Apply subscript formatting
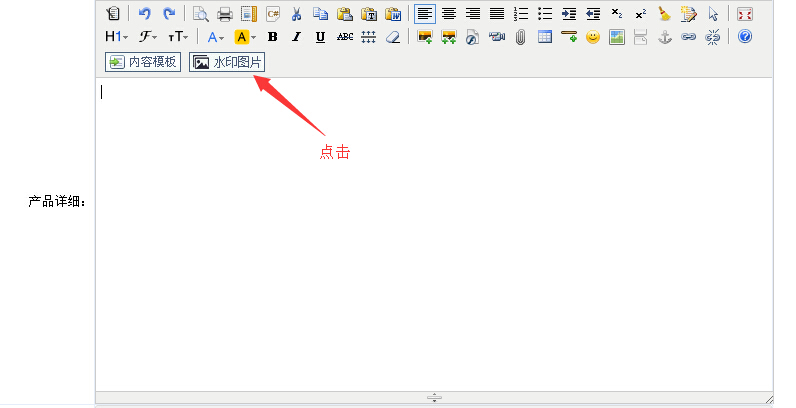The height and width of the screenshot is (408, 796). point(617,14)
